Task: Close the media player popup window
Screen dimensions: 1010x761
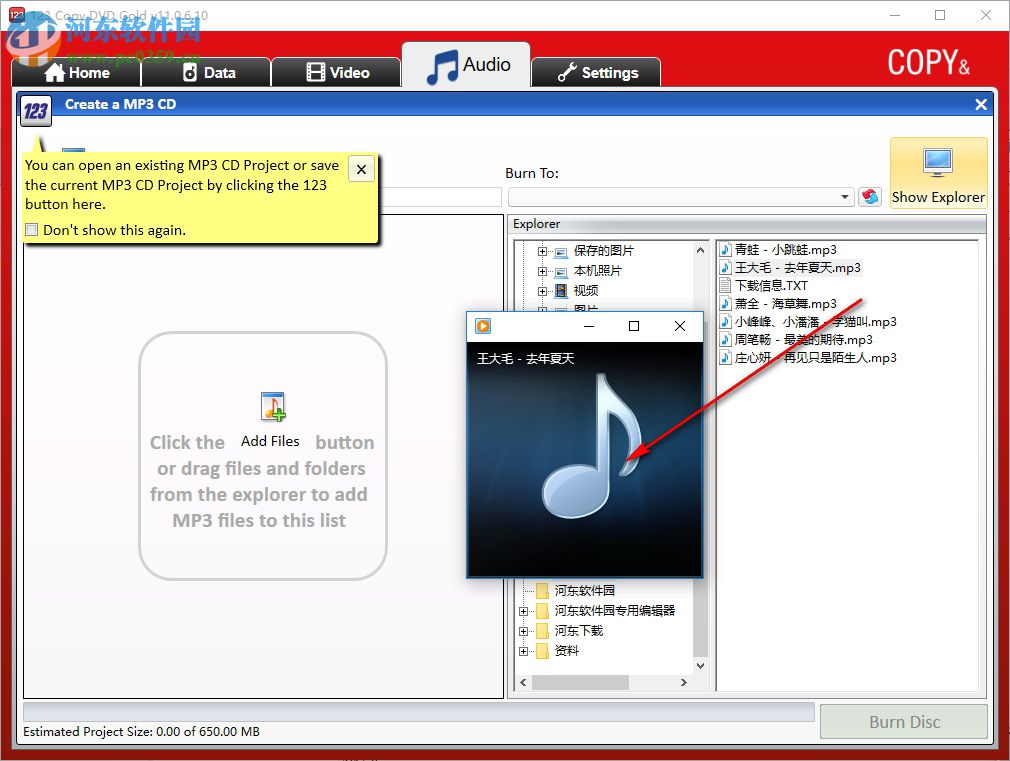Action: [x=680, y=326]
